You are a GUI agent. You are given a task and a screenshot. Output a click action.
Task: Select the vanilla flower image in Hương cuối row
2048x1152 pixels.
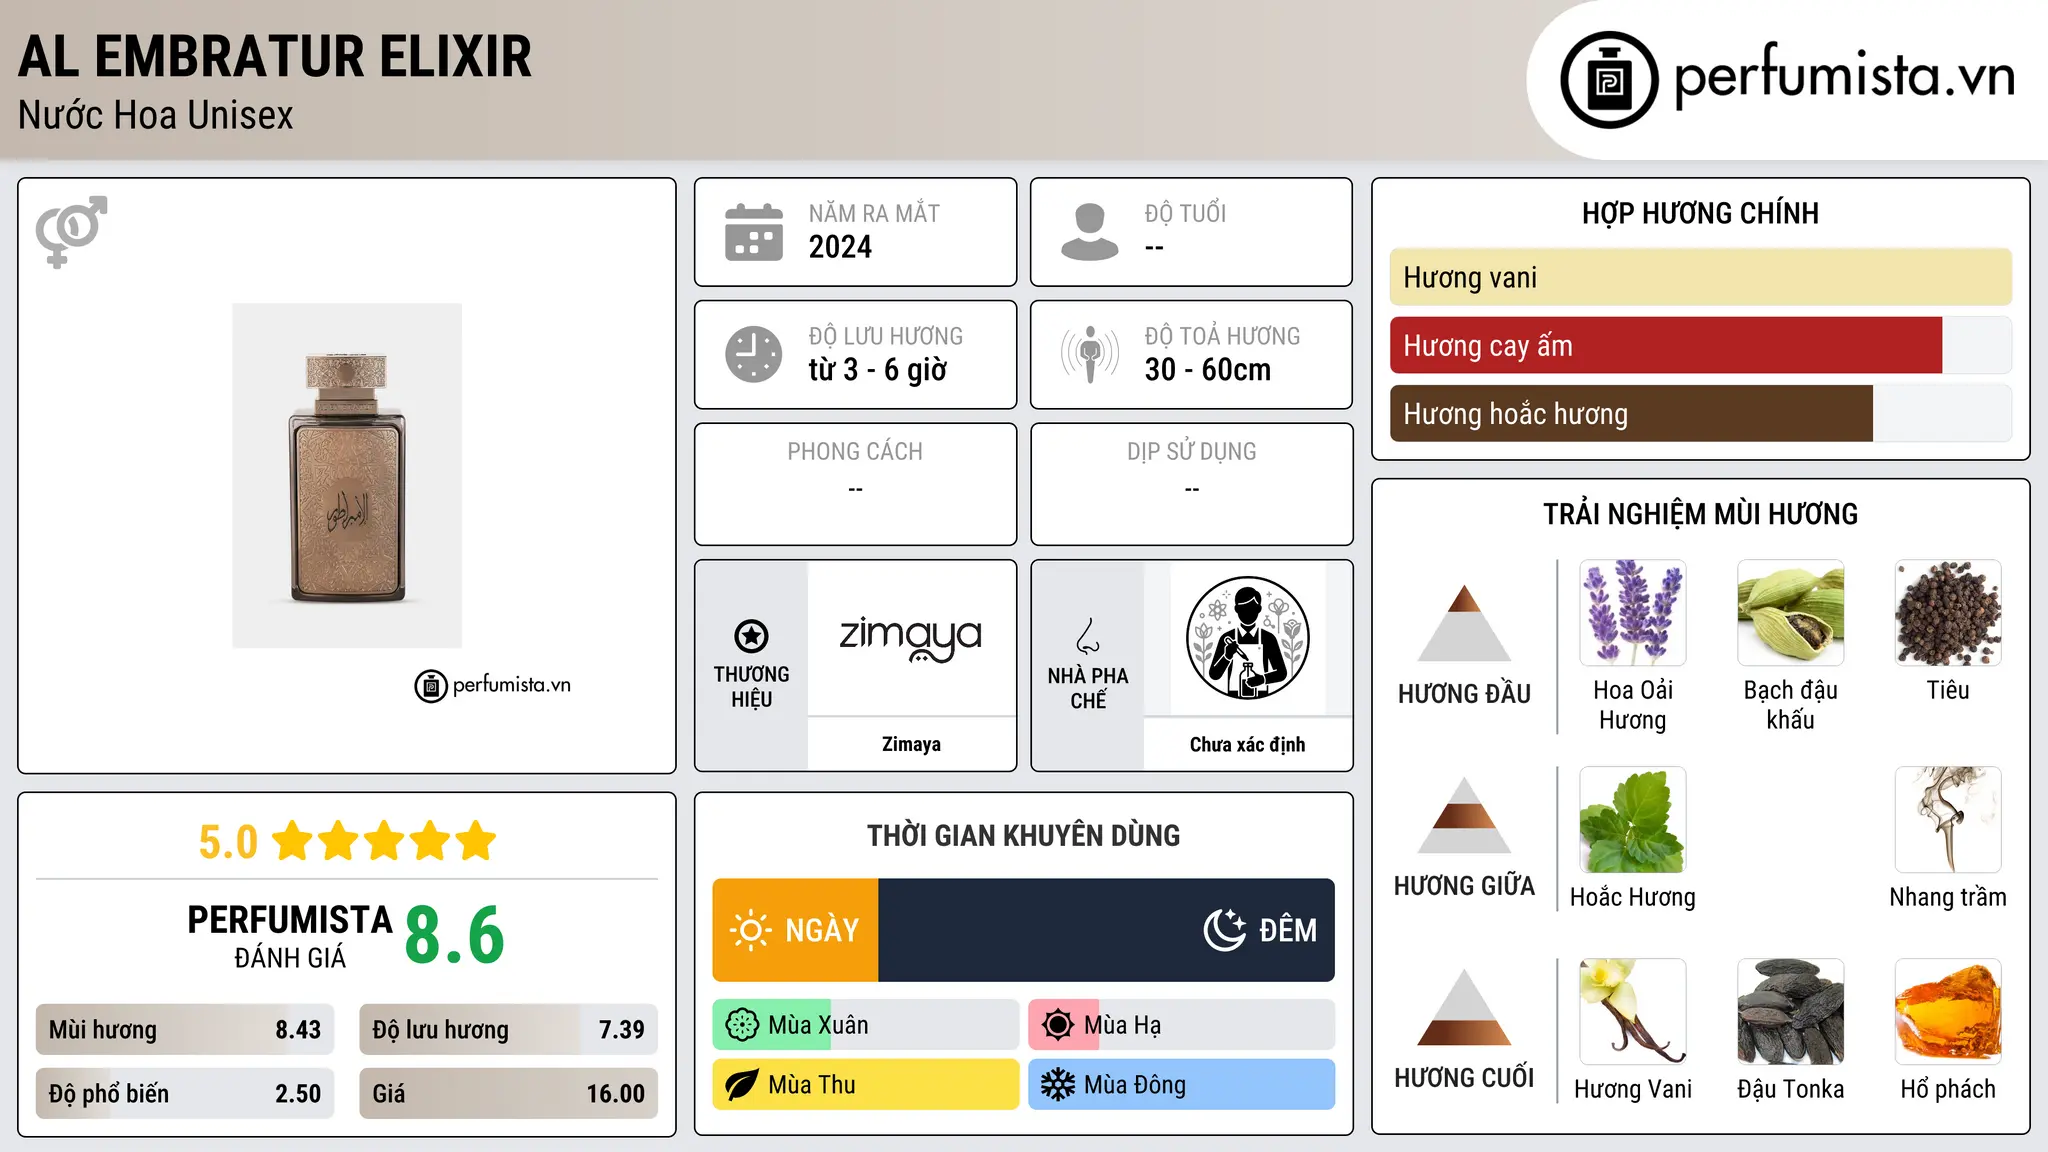pos(1633,1012)
